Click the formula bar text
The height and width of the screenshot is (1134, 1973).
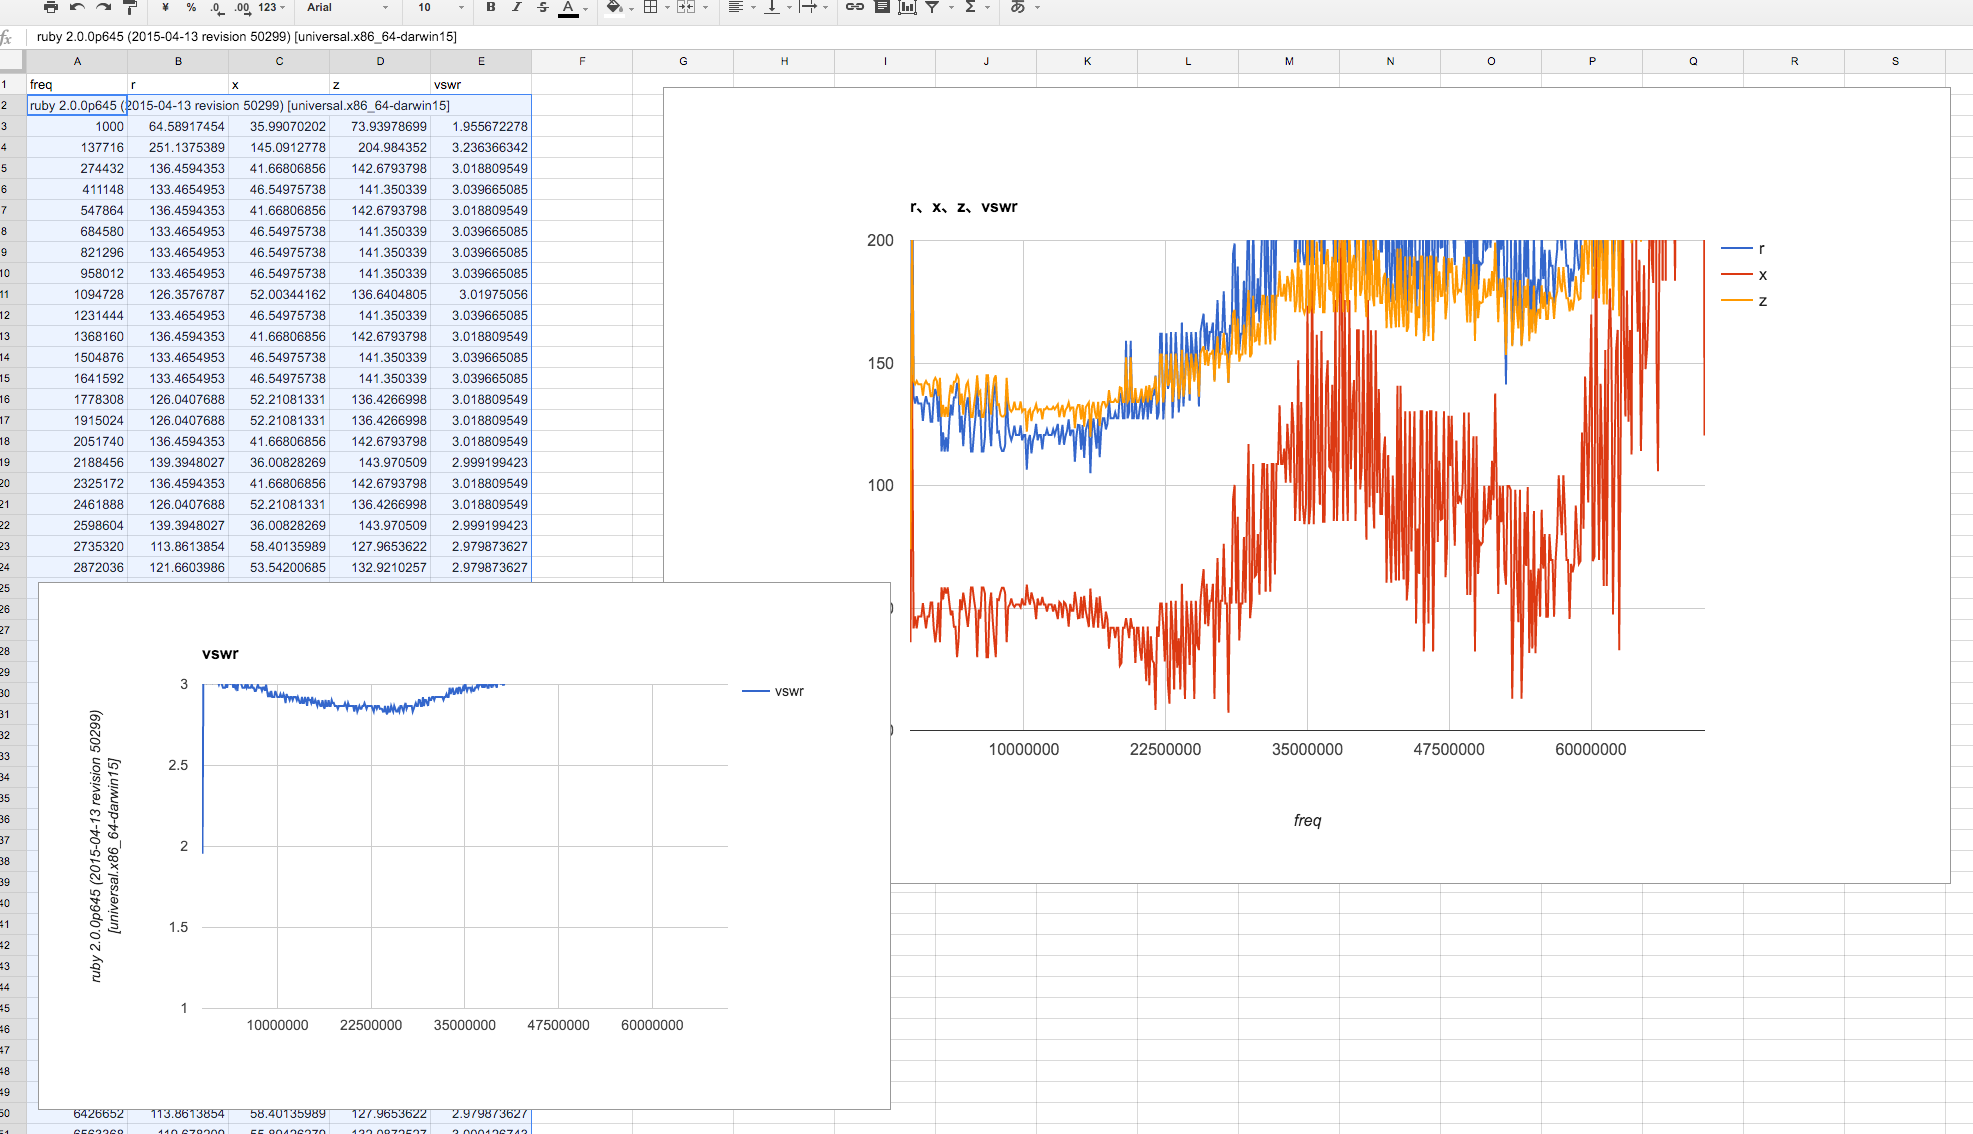(x=246, y=36)
